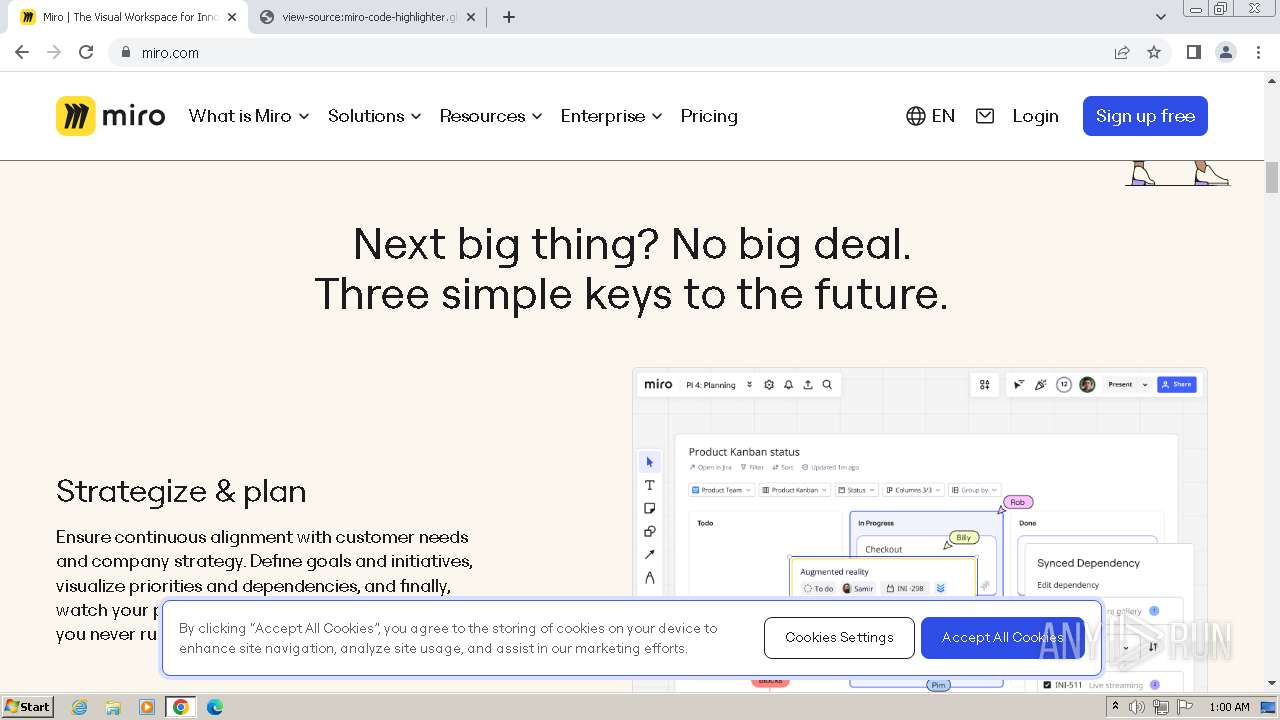Open Cookies Settings
The image size is (1280, 720).
[x=839, y=637]
